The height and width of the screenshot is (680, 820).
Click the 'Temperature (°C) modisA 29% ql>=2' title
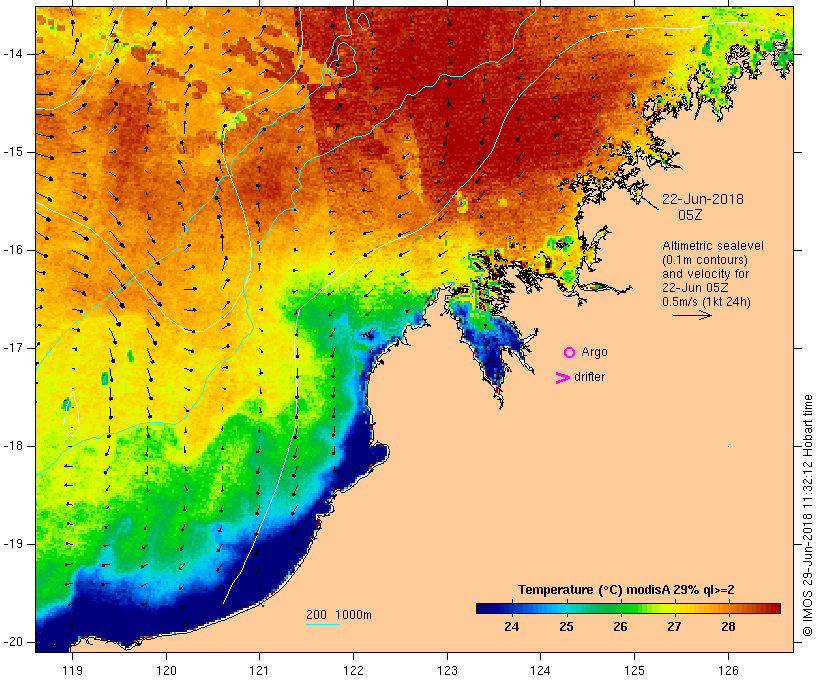coord(626,590)
